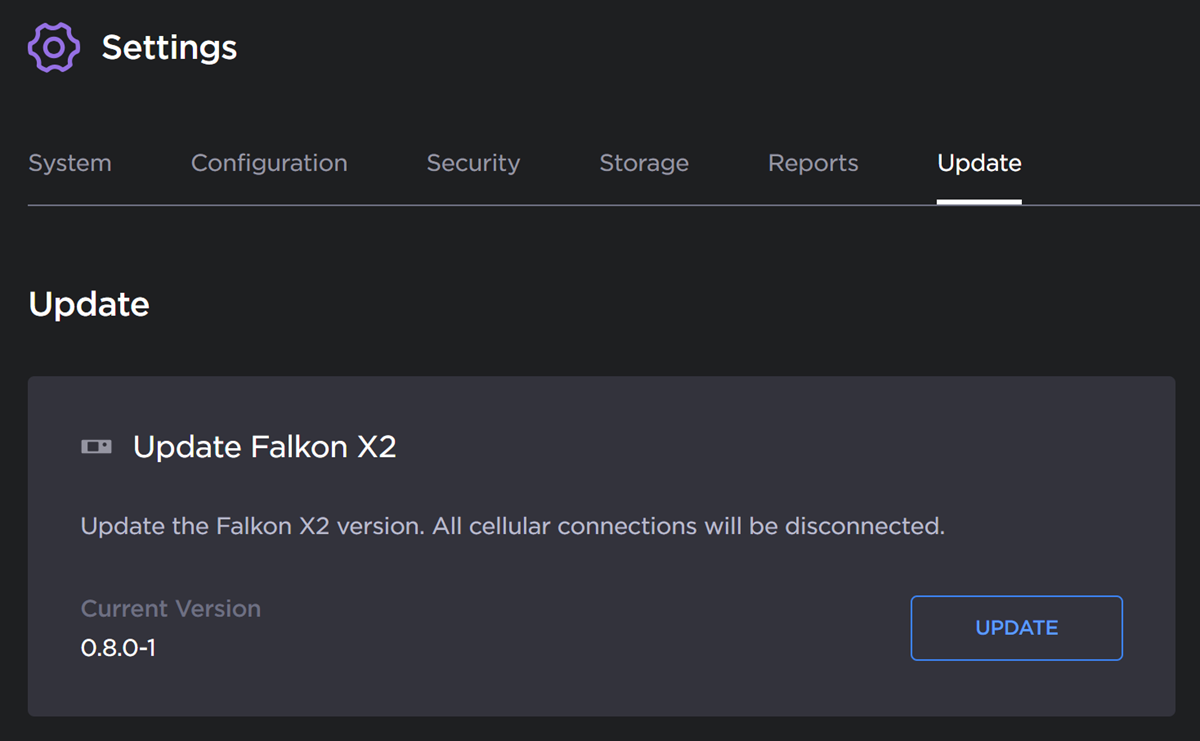
Task: Select the currently active Update tab
Action: (x=978, y=163)
